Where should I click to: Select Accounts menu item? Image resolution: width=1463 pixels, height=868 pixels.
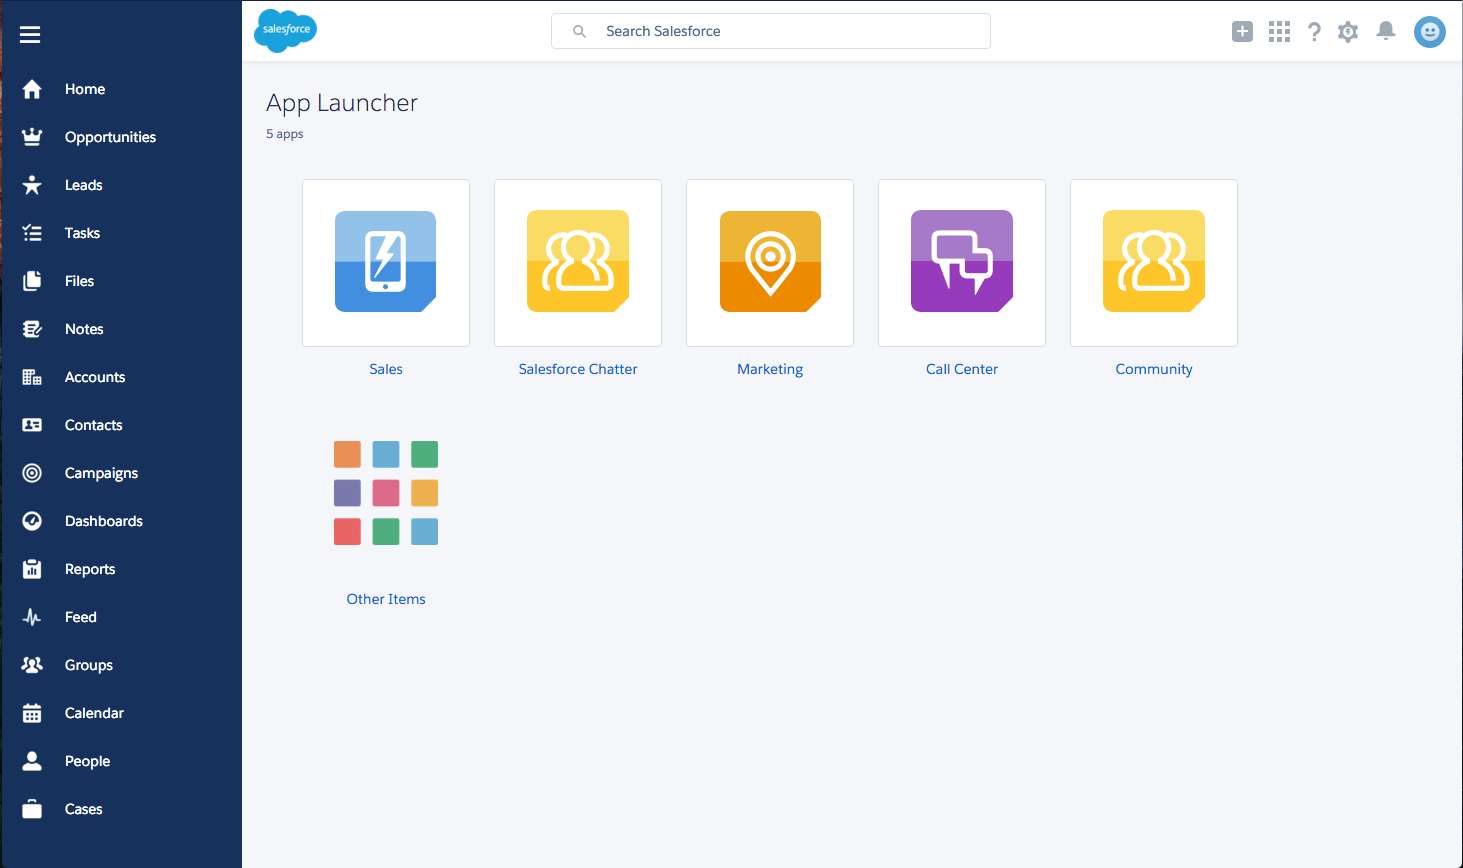[95, 377]
